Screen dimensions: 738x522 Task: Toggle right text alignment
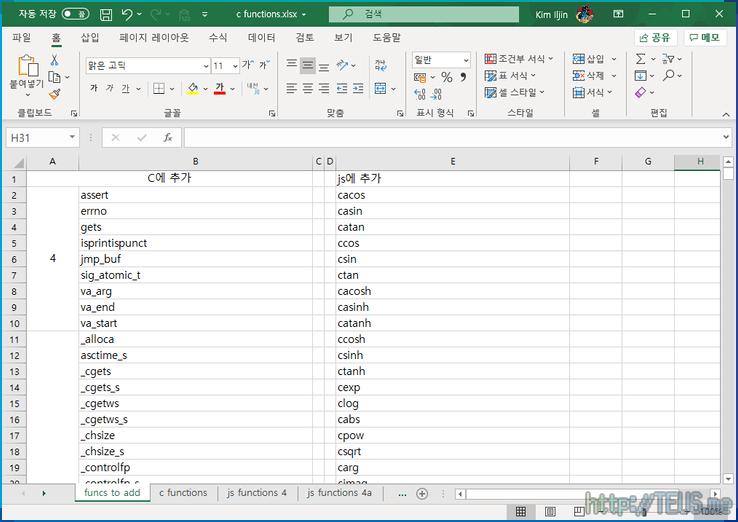[324, 88]
